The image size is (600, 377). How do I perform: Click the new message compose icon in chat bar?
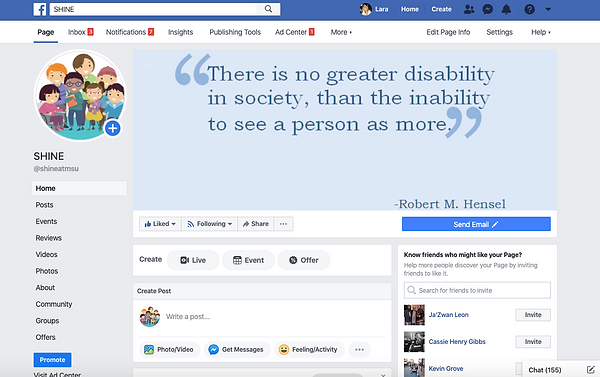pyautogui.click(x=590, y=370)
